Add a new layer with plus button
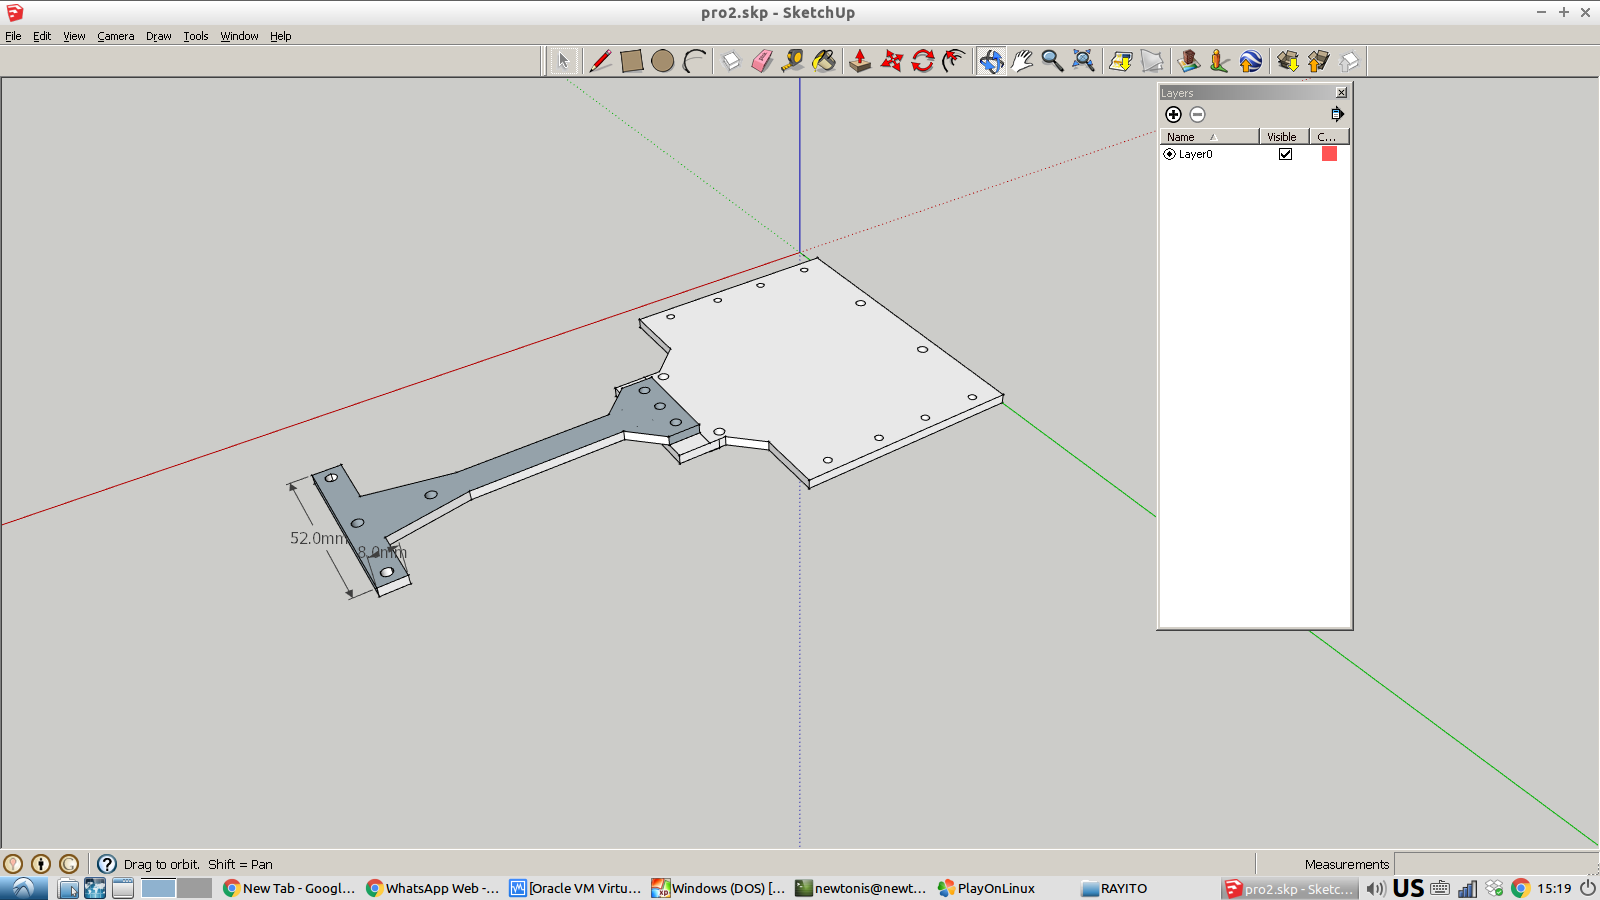Screen dimensions: 1600x900 pyautogui.click(x=1173, y=114)
